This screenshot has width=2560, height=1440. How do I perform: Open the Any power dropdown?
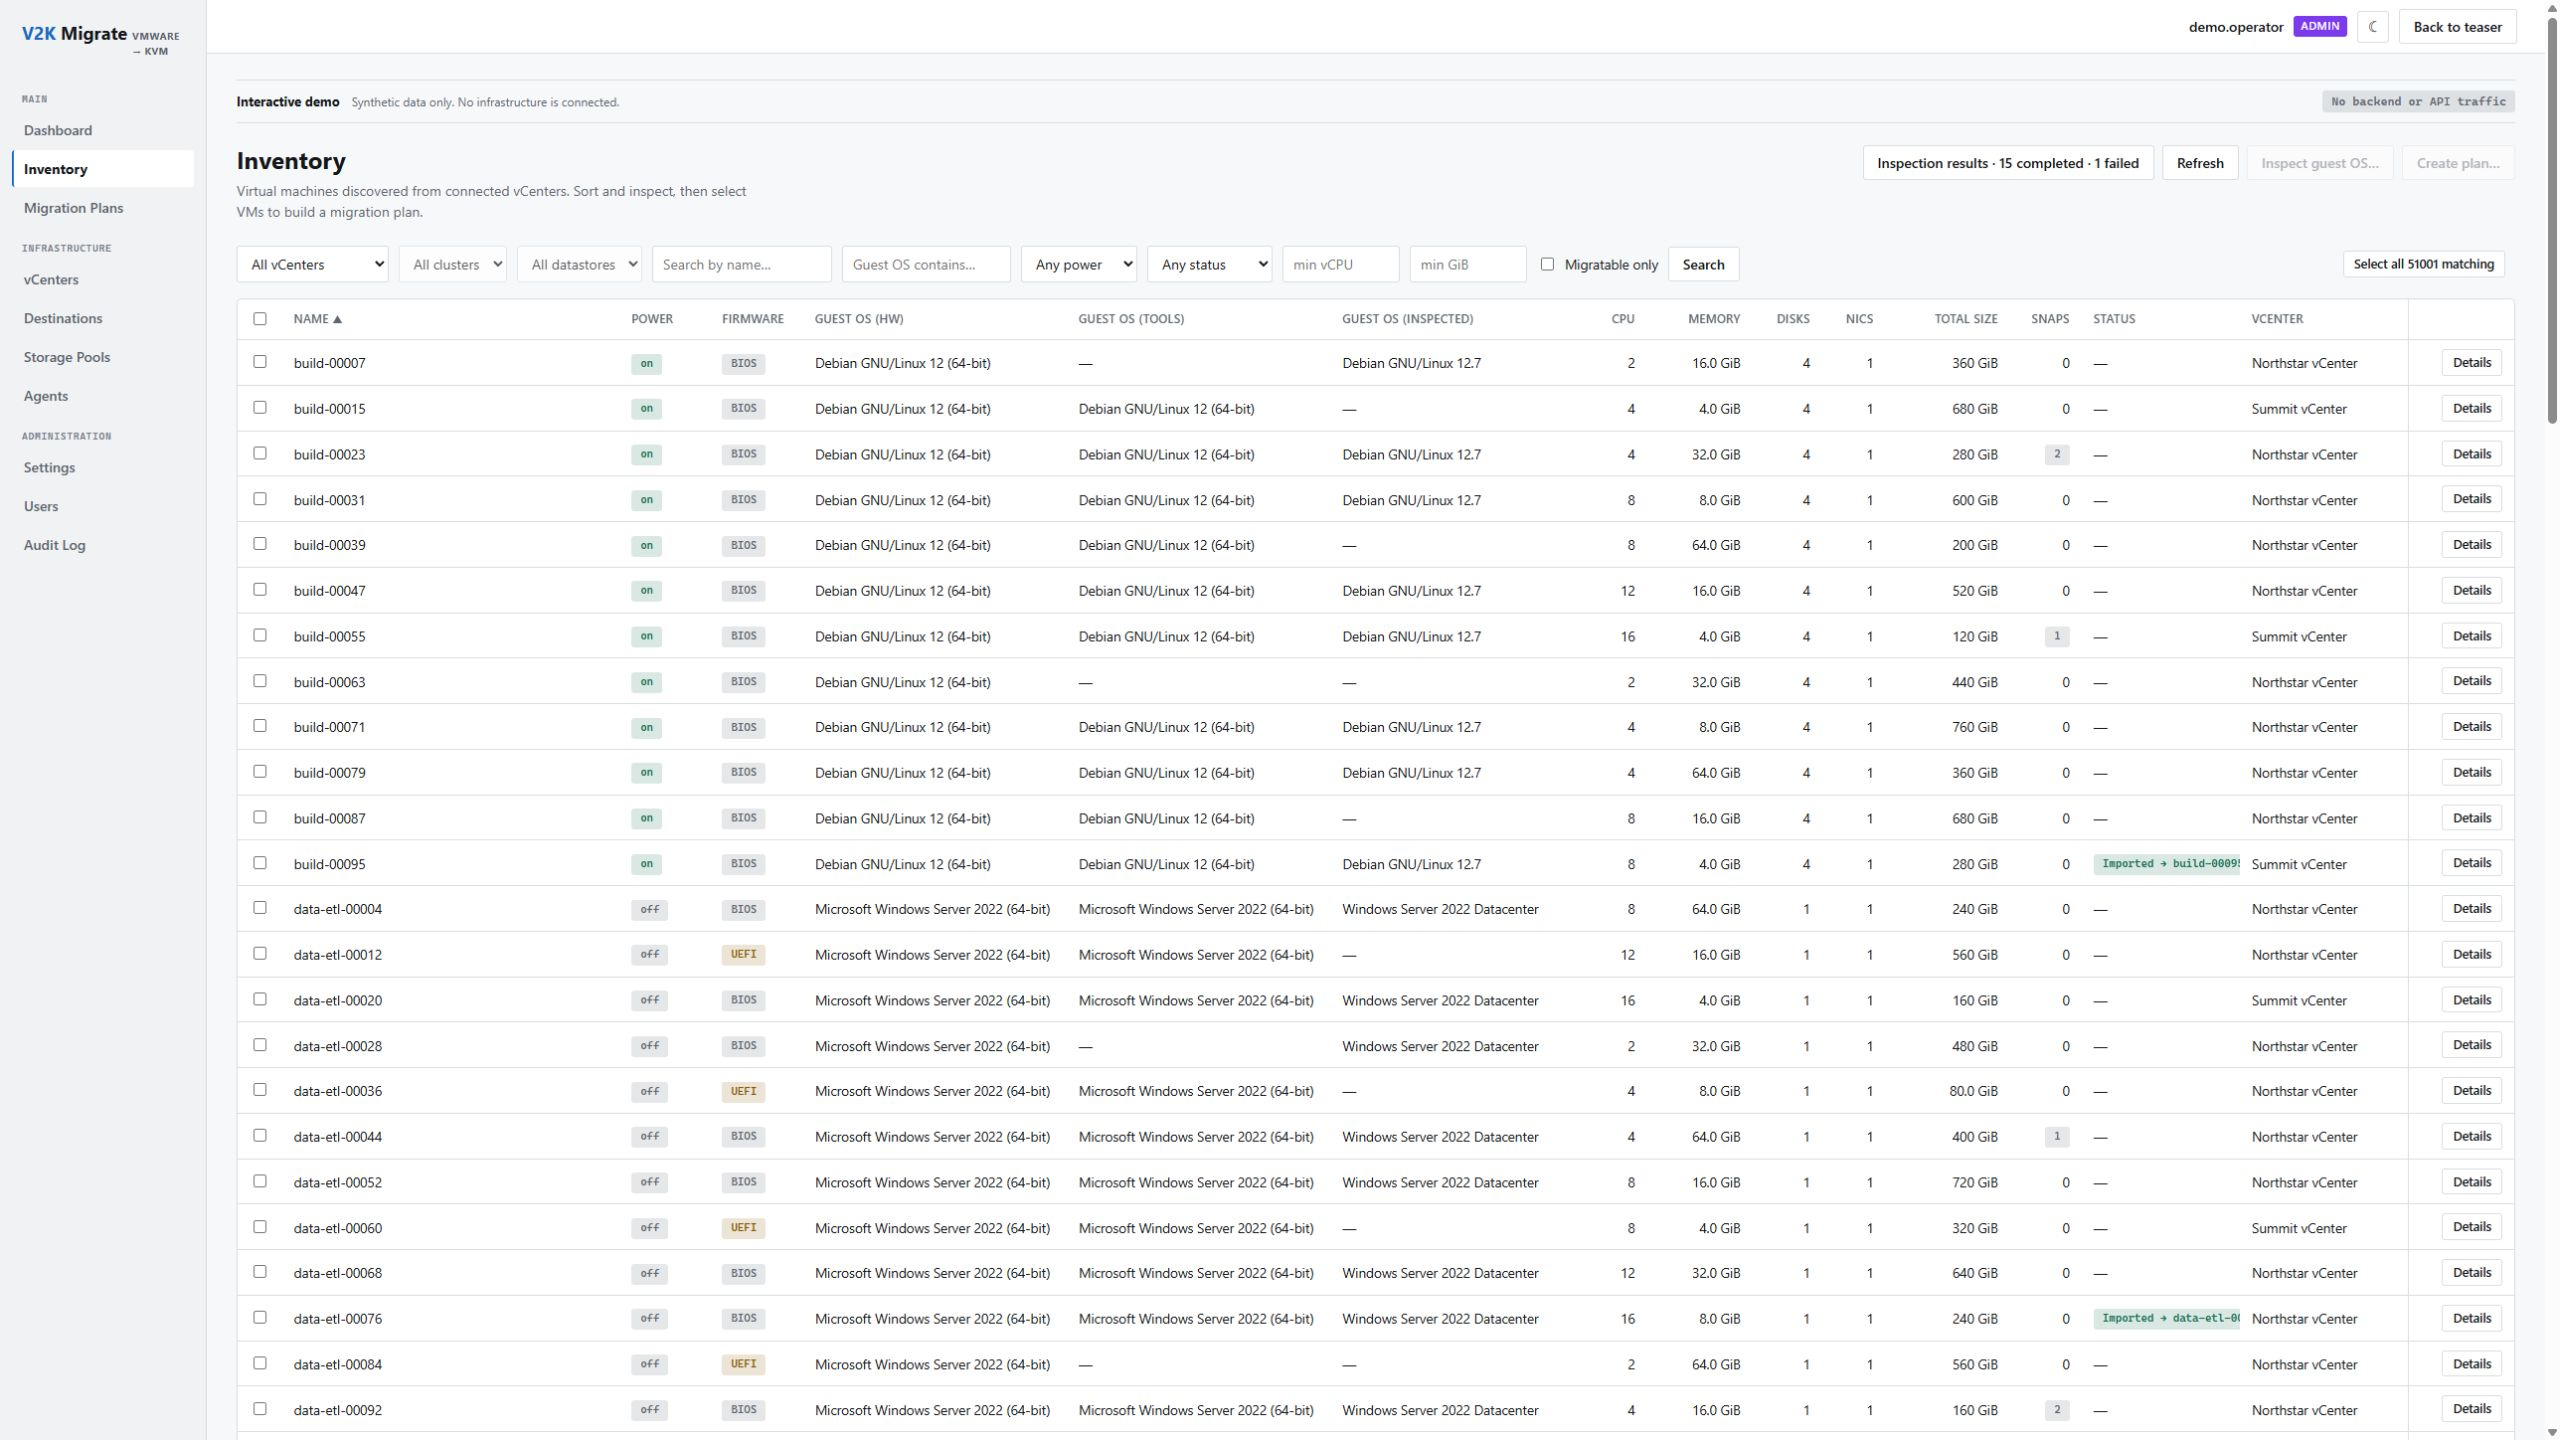[x=1078, y=265]
